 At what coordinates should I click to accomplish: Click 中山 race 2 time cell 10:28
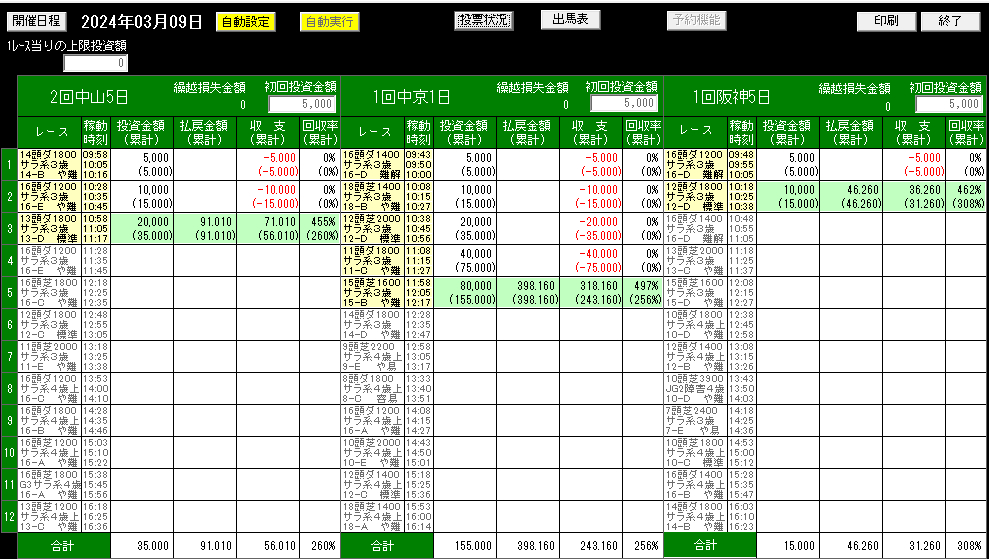pos(96,197)
